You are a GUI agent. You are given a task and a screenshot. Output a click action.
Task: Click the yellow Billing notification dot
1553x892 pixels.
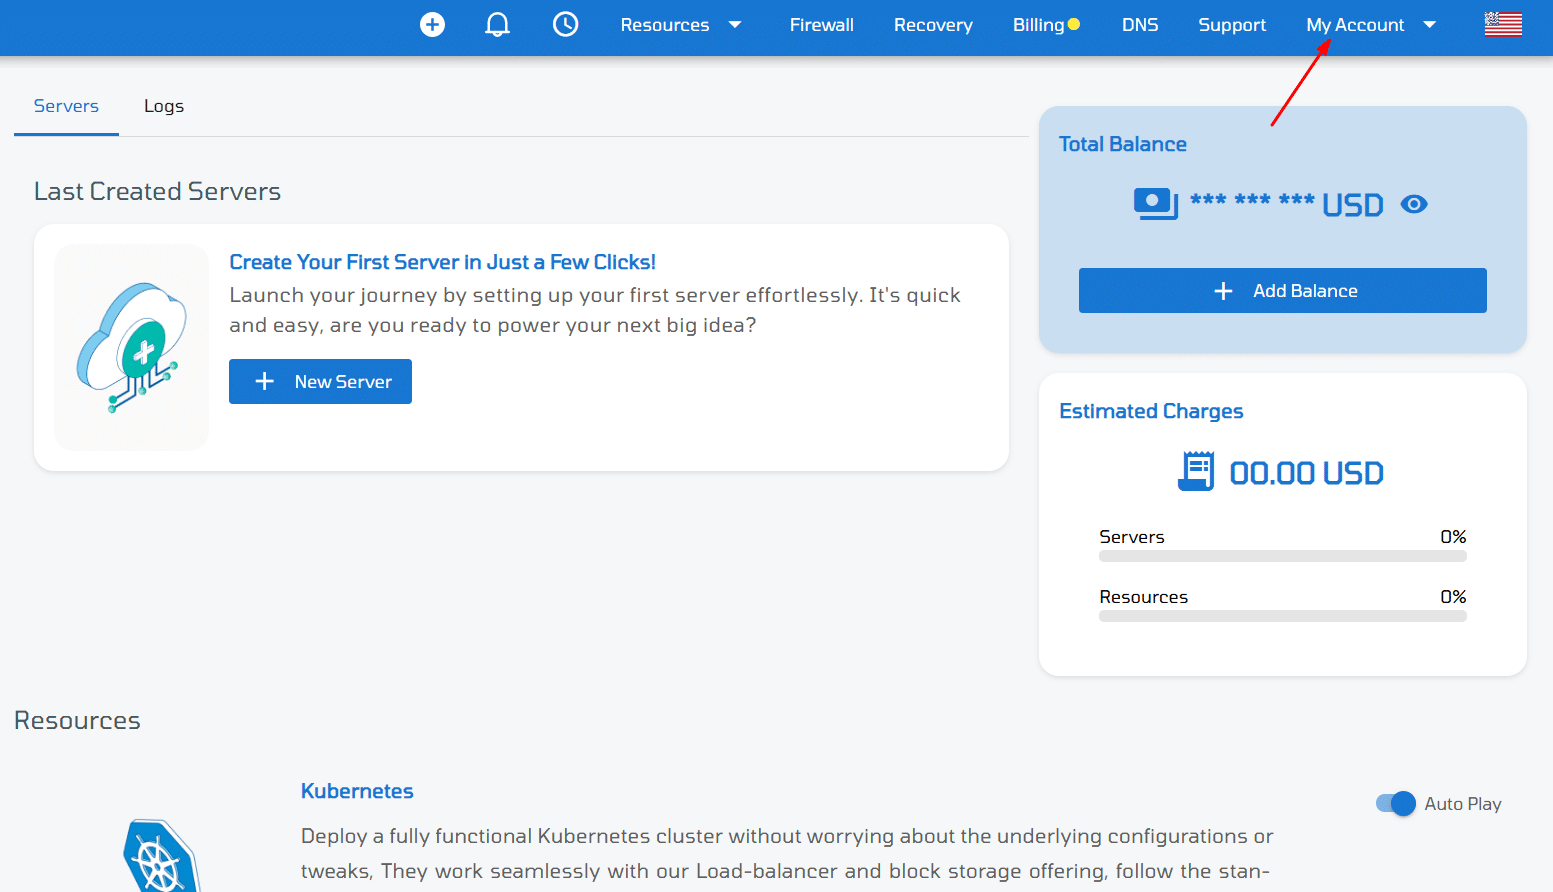1074,24
